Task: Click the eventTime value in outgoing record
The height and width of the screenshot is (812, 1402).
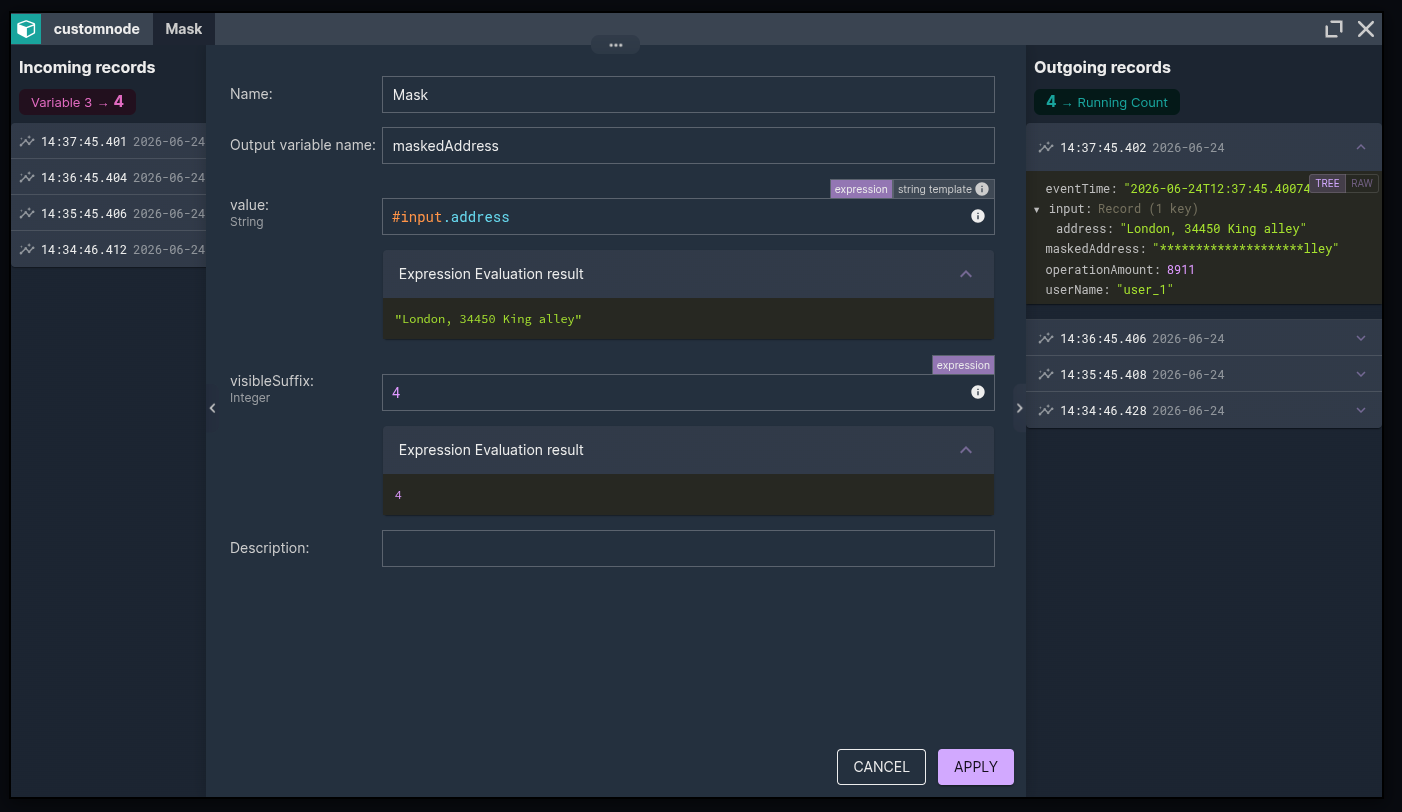Action: point(1217,189)
